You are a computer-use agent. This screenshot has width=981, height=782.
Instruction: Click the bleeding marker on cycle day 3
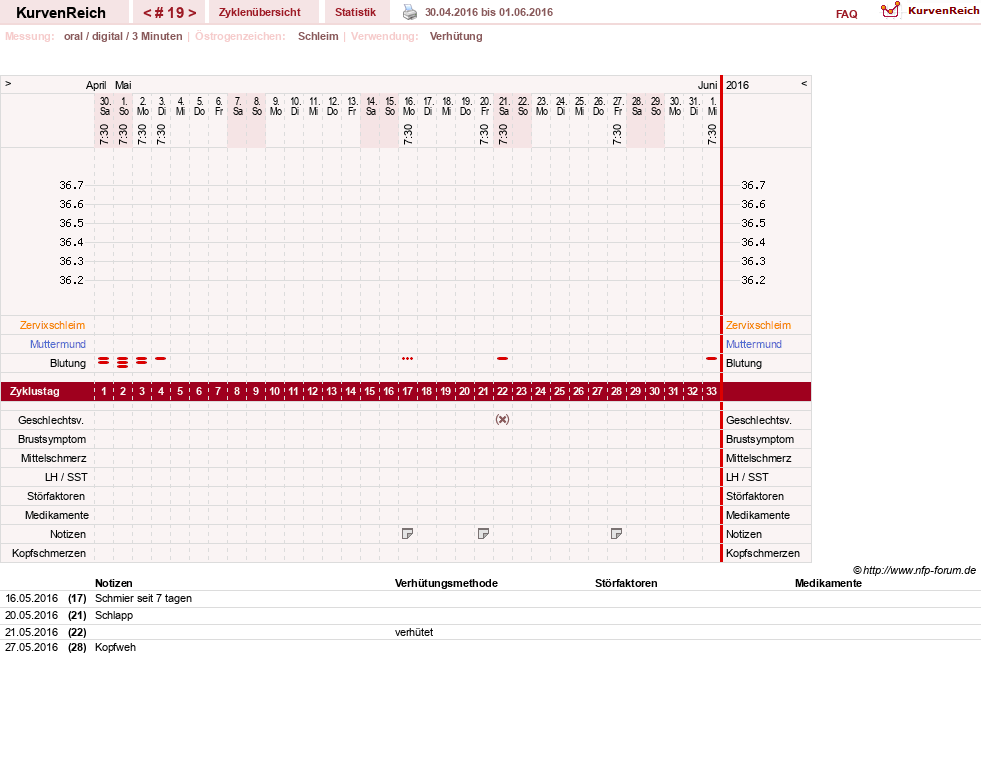[x=142, y=360]
